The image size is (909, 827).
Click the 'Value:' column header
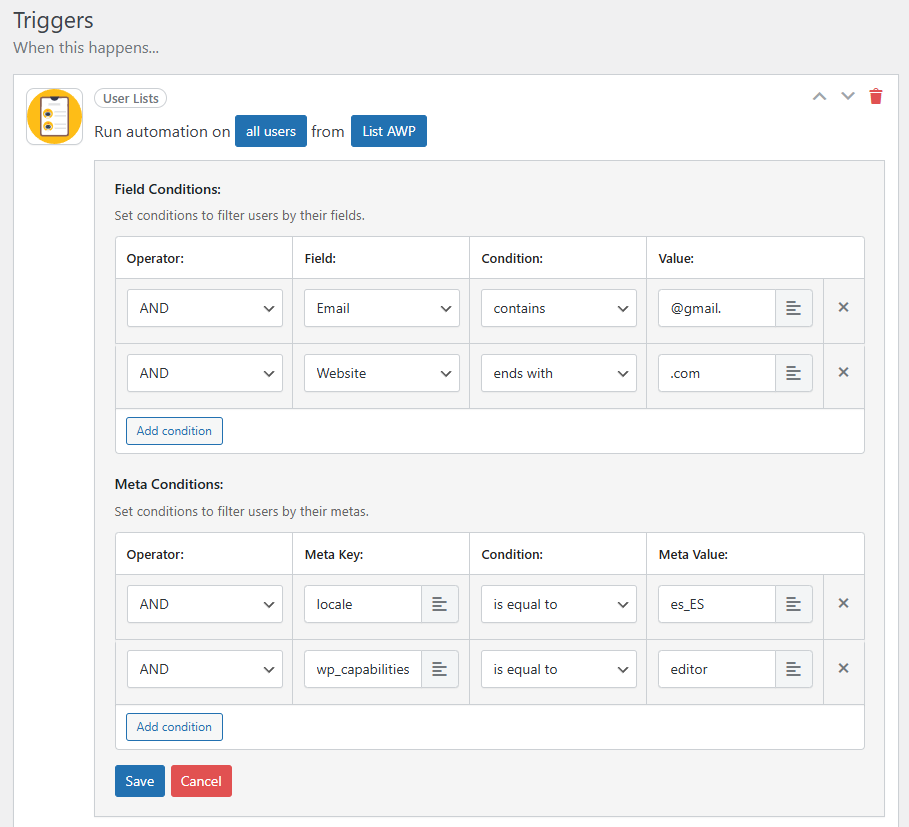point(676,258)
